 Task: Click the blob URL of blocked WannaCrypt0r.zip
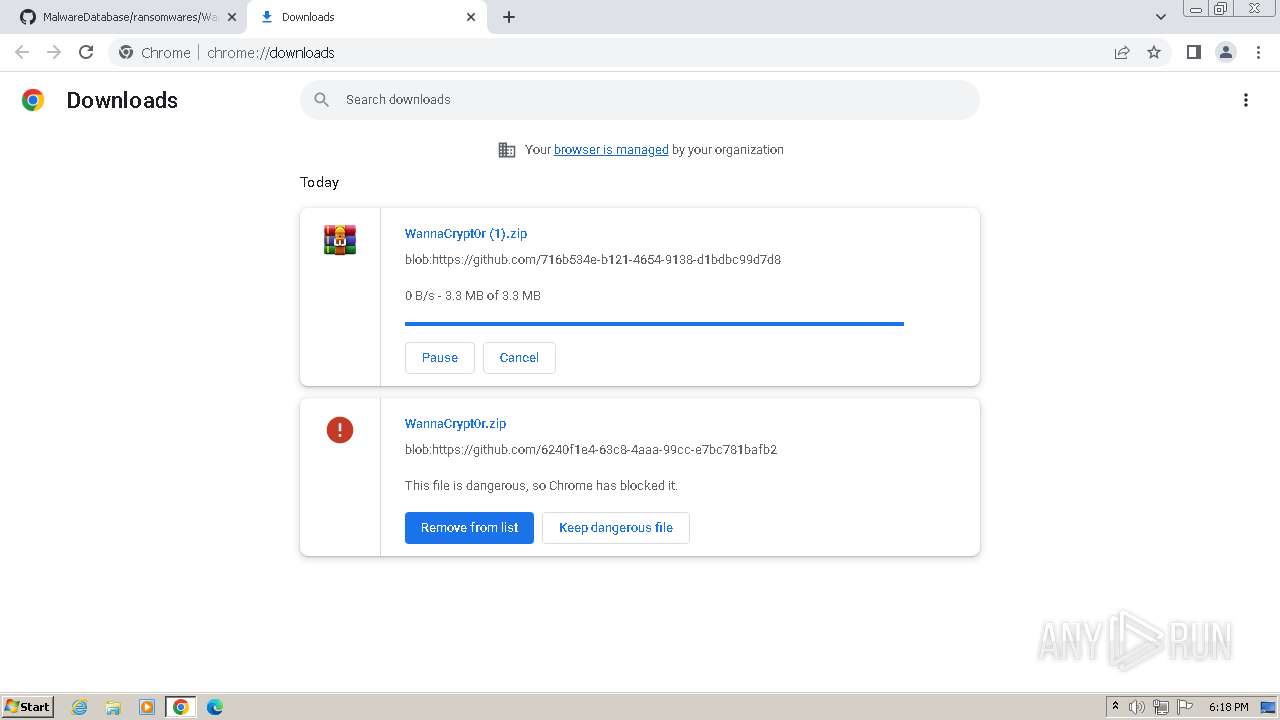tap(591, 450)
